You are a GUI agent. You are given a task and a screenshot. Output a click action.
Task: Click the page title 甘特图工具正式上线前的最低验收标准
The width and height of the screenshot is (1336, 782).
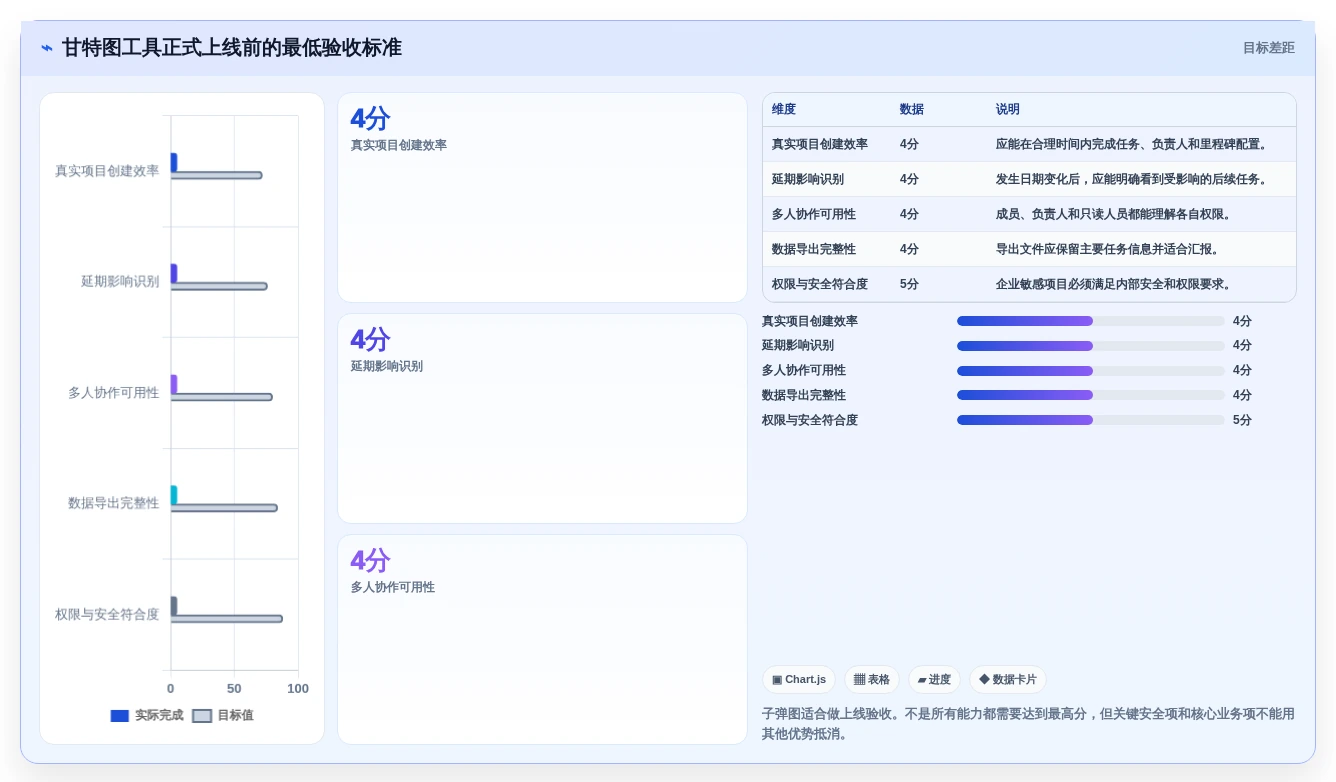click(x=232, y=48)
